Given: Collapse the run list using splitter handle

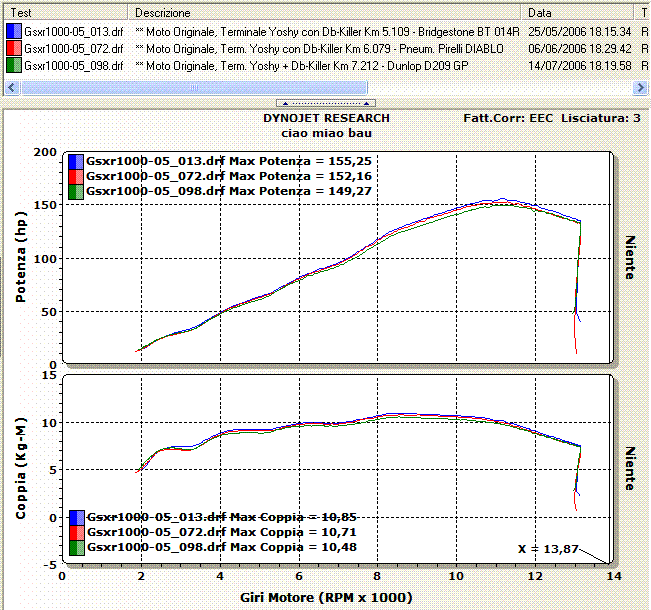Looking at the screenshot, I should tap(325, 103).
